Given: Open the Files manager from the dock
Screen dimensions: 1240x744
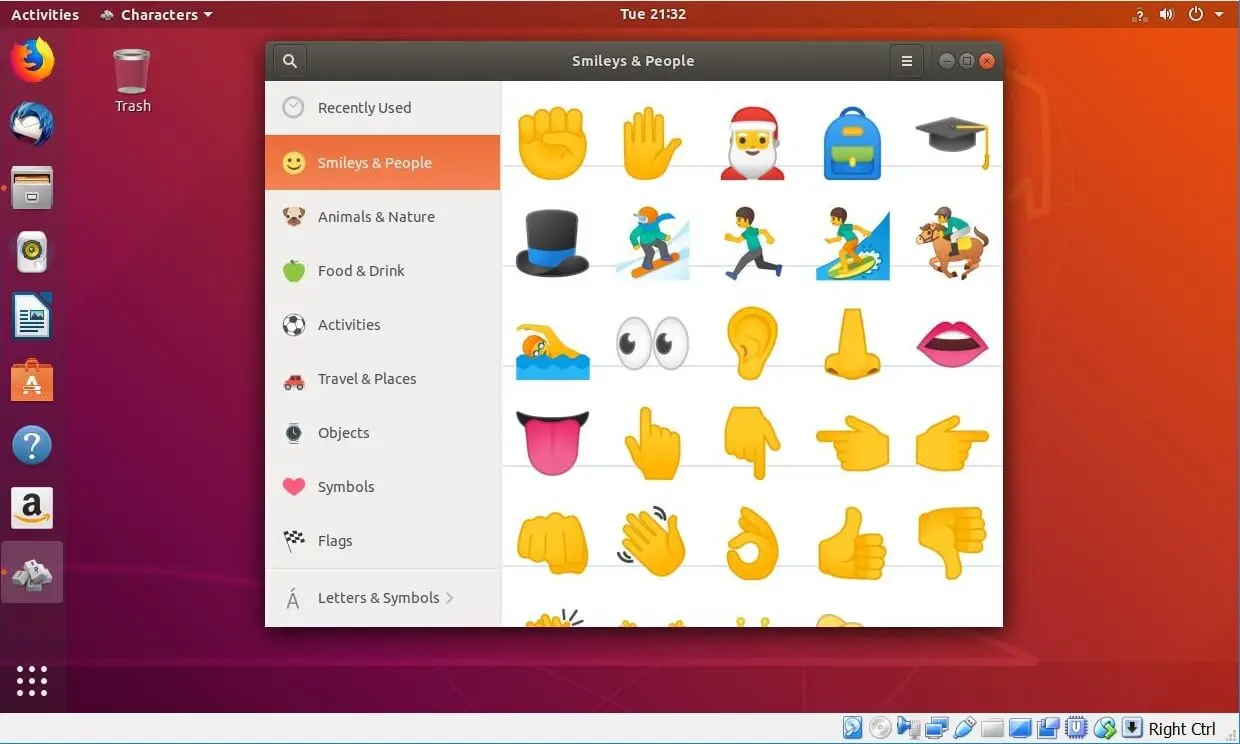Looking at the screenshot, I should coord(32,188).
